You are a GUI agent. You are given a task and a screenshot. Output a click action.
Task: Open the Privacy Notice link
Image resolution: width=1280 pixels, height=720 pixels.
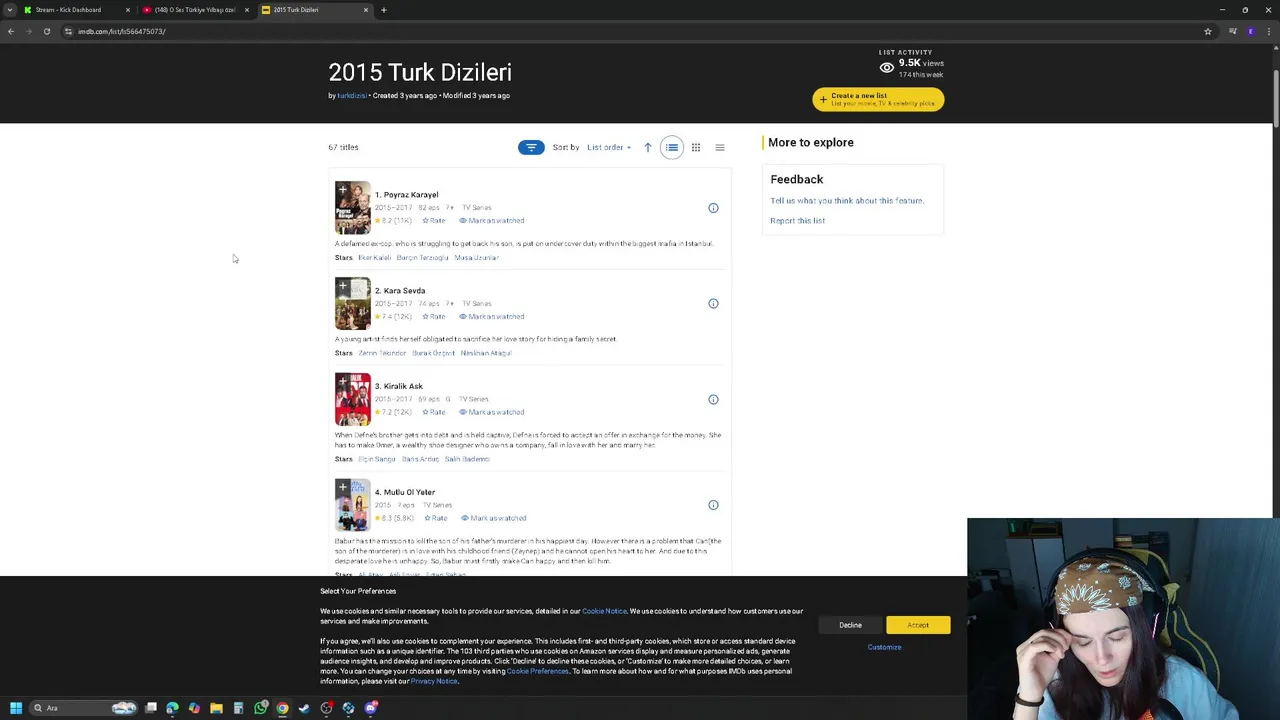coord(434,681)
